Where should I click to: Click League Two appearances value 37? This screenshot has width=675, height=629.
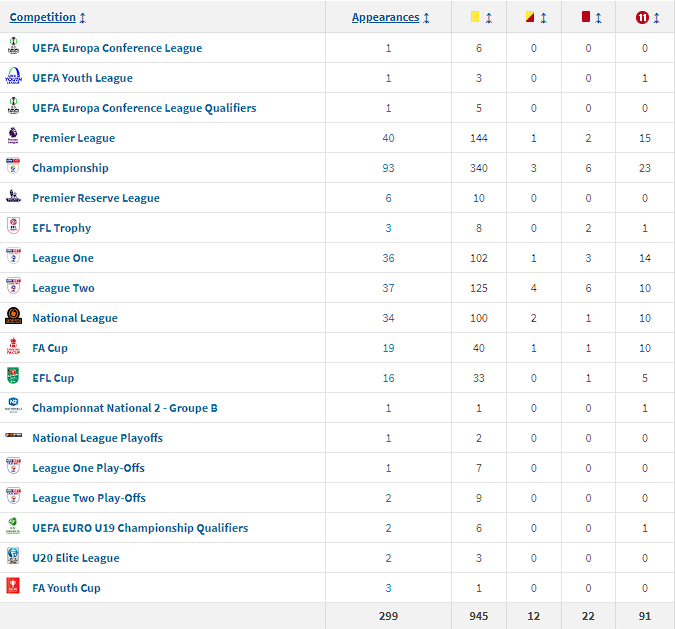click(x=388, y=288)
